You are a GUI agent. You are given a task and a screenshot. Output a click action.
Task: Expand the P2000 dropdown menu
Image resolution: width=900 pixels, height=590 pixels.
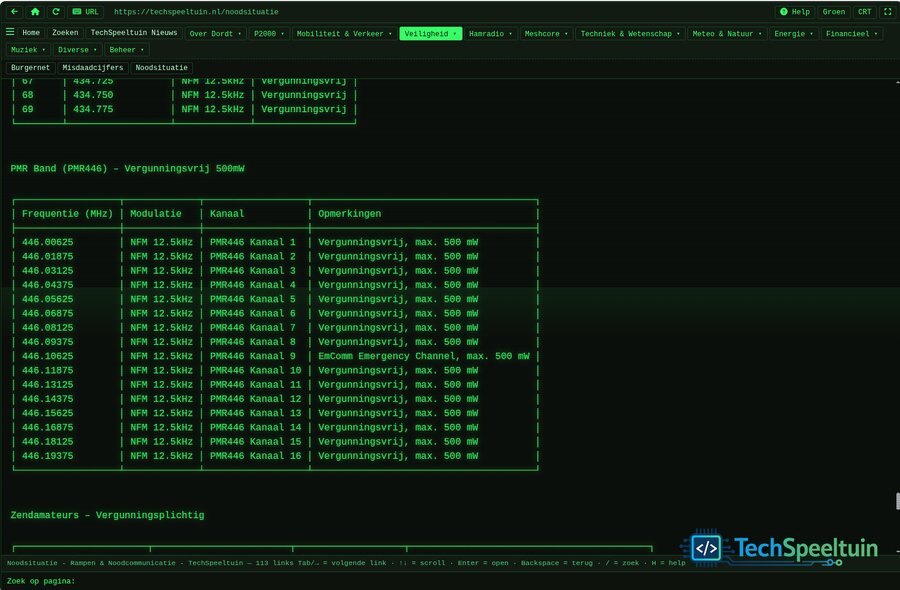tap(269, 34)
